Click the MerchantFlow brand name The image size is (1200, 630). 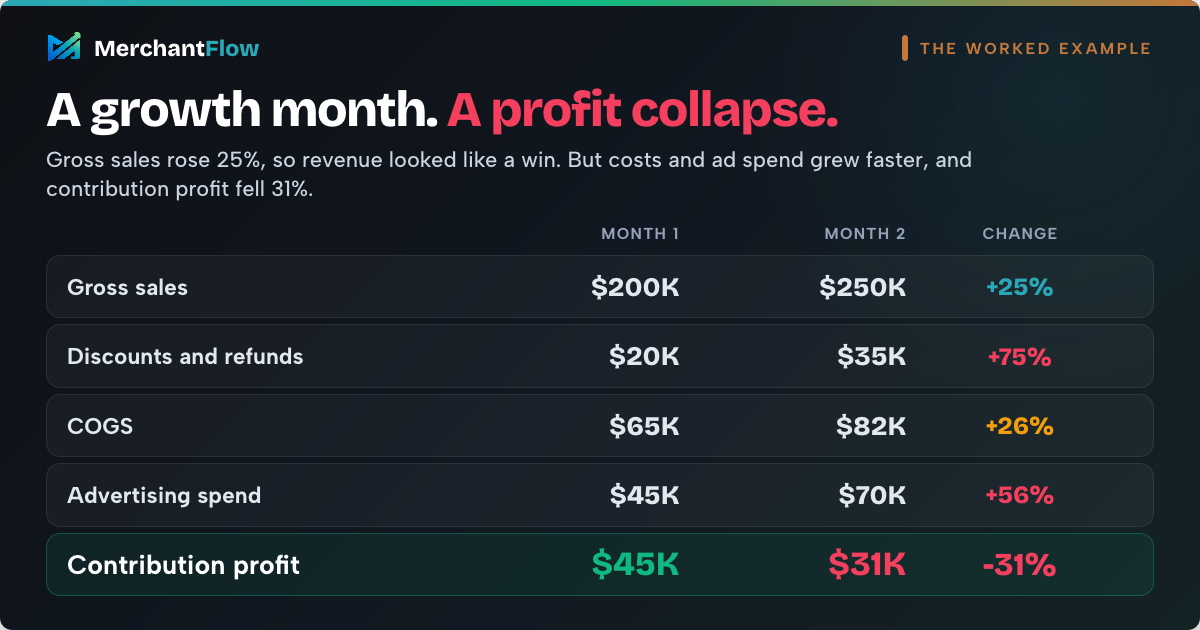176,48
